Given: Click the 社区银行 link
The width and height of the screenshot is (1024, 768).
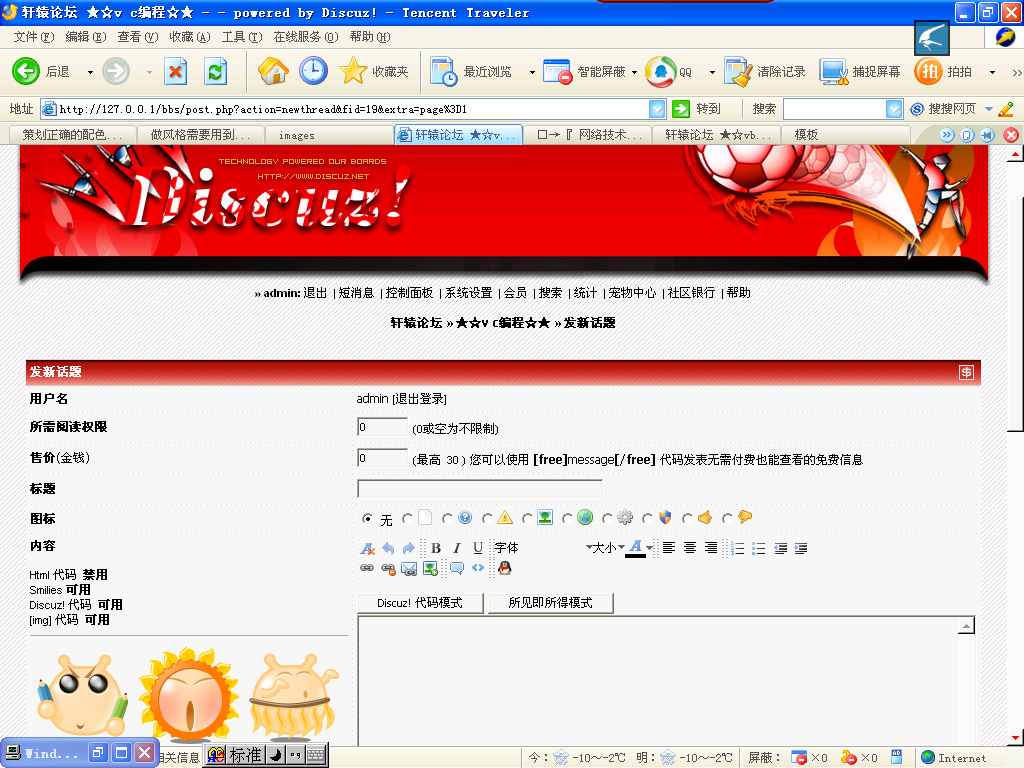Looking at the screenshot, I should (x=691, y=293).
